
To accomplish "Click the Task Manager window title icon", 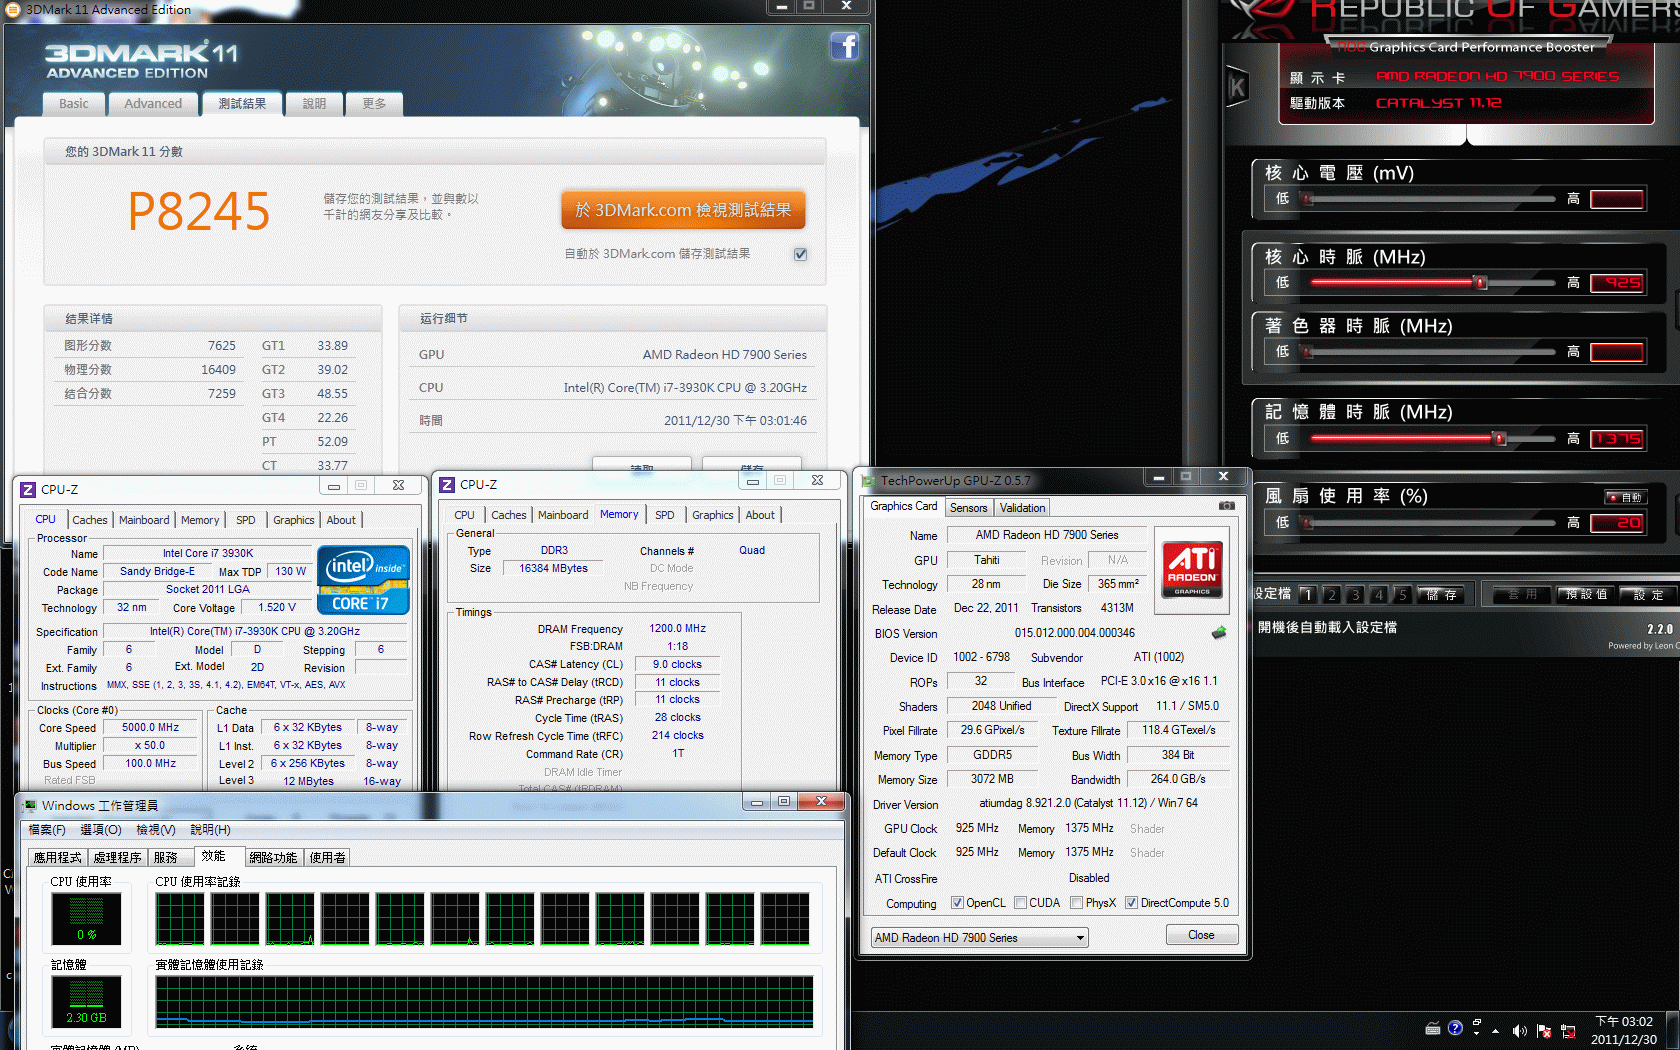I will point(30,805).
